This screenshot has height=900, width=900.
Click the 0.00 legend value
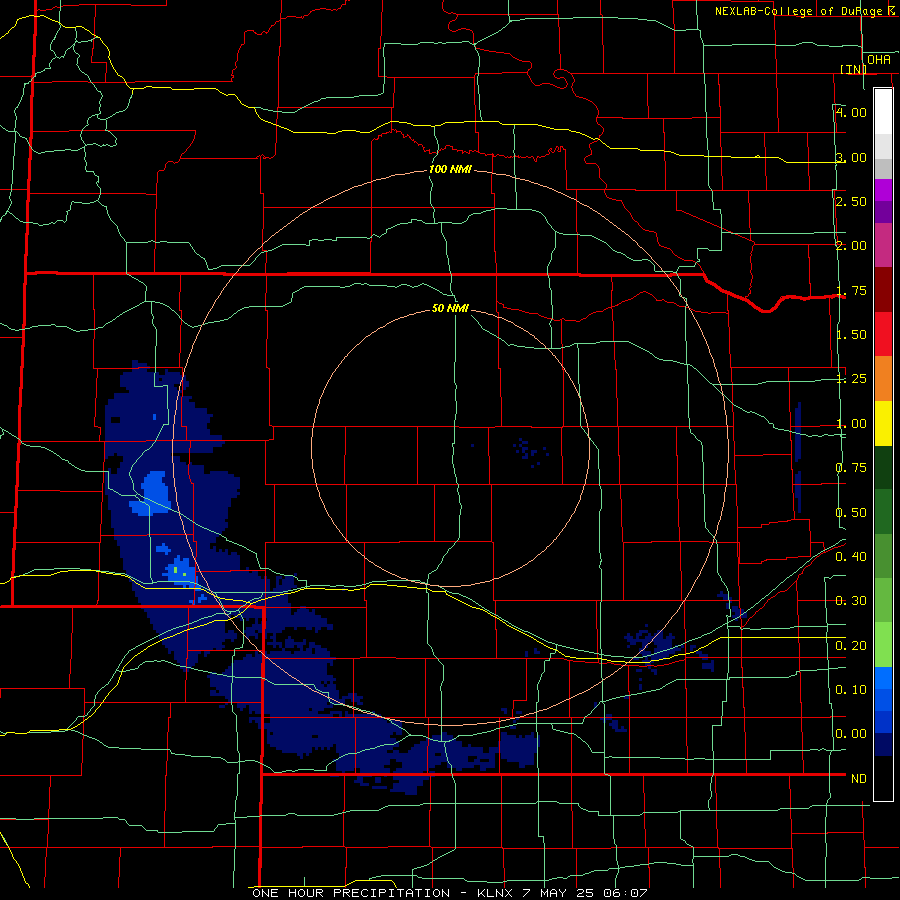click(851, 734)
